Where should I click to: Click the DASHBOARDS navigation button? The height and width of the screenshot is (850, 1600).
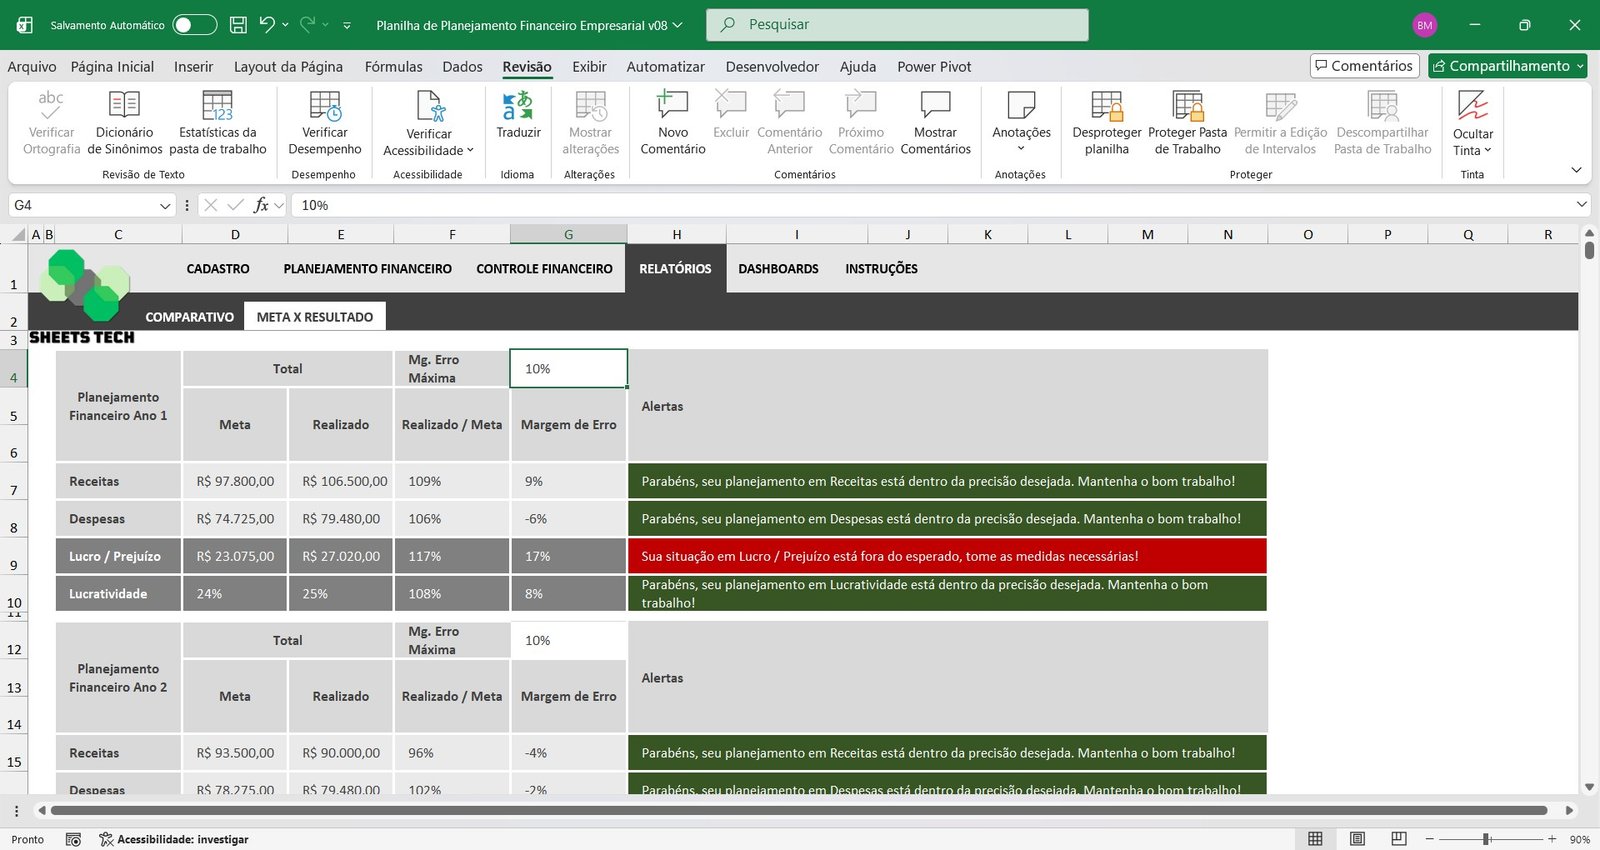pos(778,269)
